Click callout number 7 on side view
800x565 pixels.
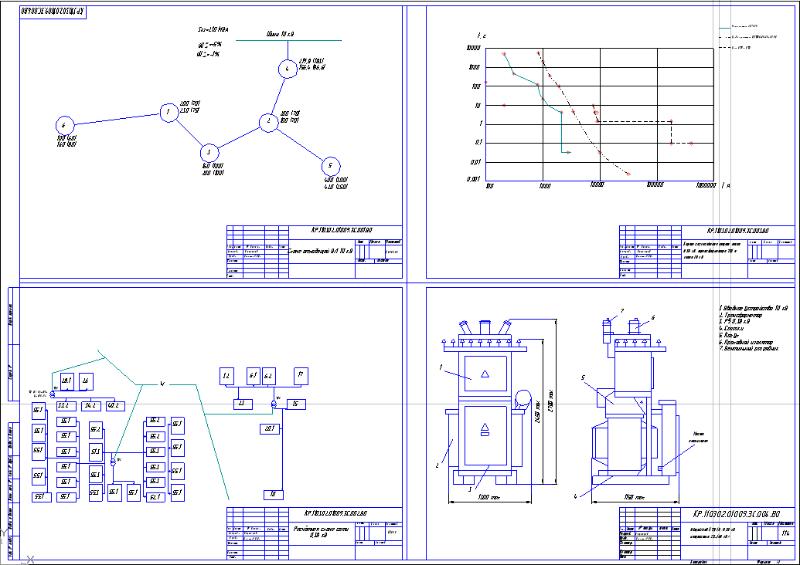click(x=622, y=310)
